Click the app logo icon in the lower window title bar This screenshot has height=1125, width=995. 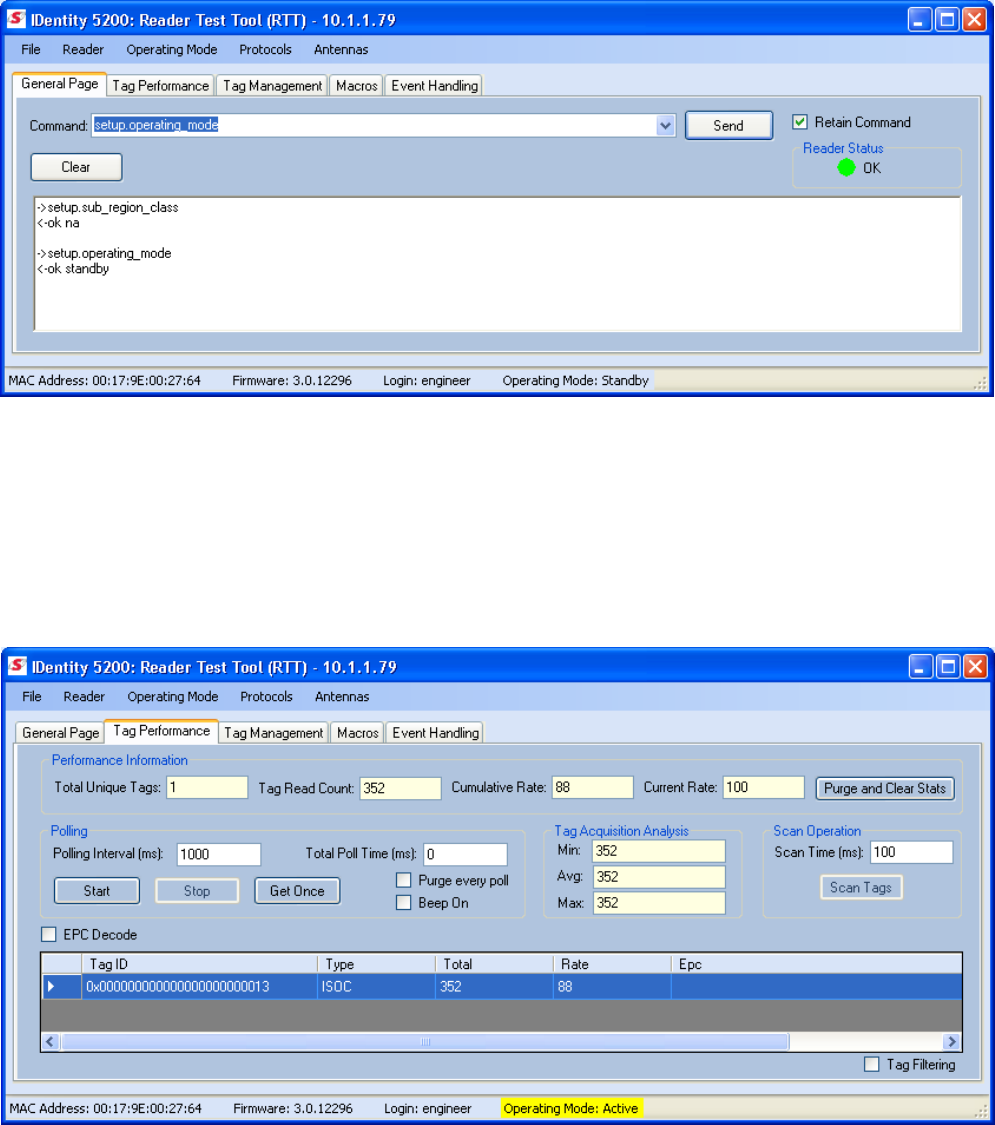tap(17, 666)
